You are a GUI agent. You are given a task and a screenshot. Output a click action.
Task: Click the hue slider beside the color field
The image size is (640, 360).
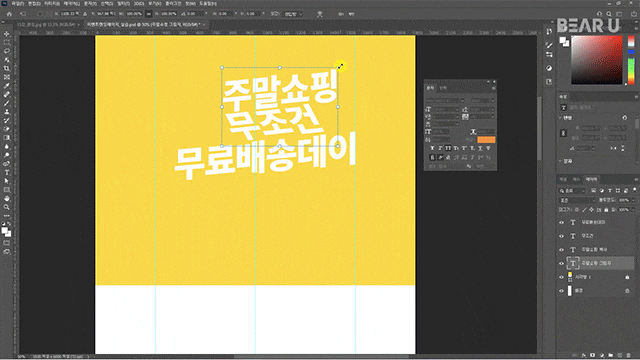(631, 60)
